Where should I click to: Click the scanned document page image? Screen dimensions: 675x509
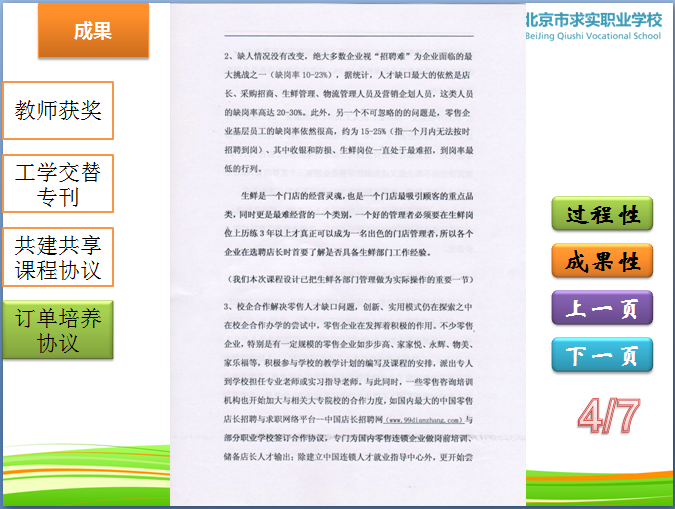tap(348, 254)
